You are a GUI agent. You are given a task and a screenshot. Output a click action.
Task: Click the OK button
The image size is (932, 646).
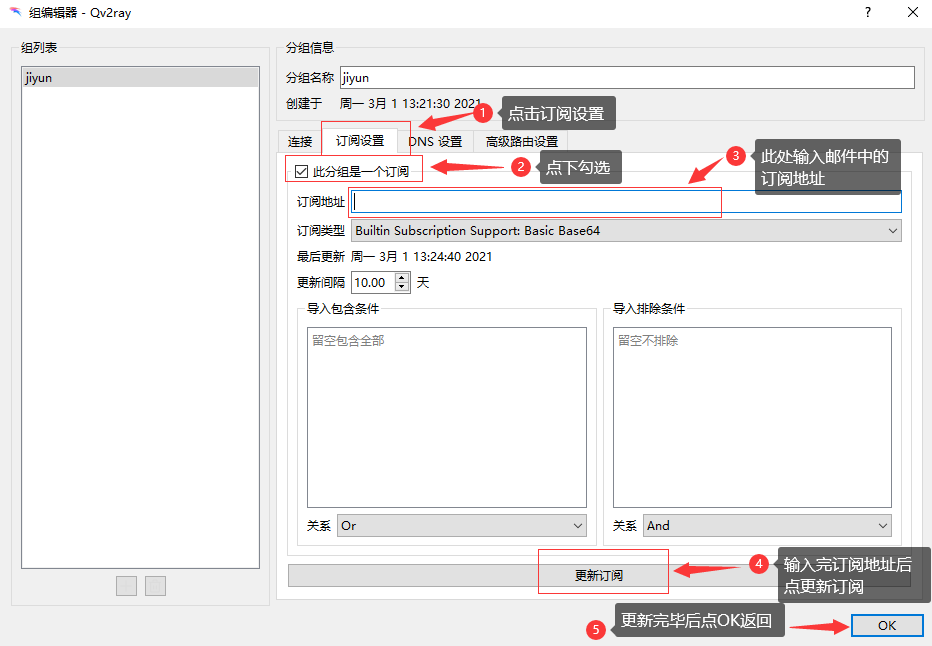point(887,625)
